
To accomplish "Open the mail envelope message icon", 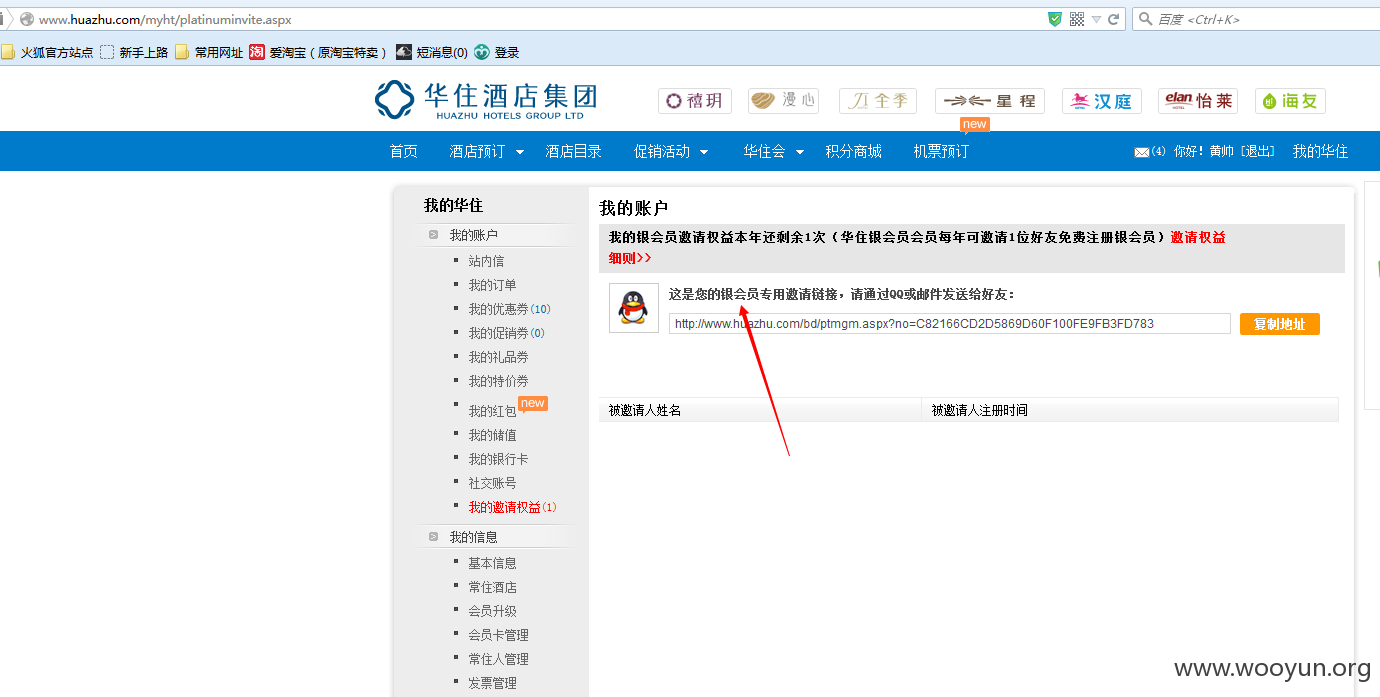I will (1141, 152).
